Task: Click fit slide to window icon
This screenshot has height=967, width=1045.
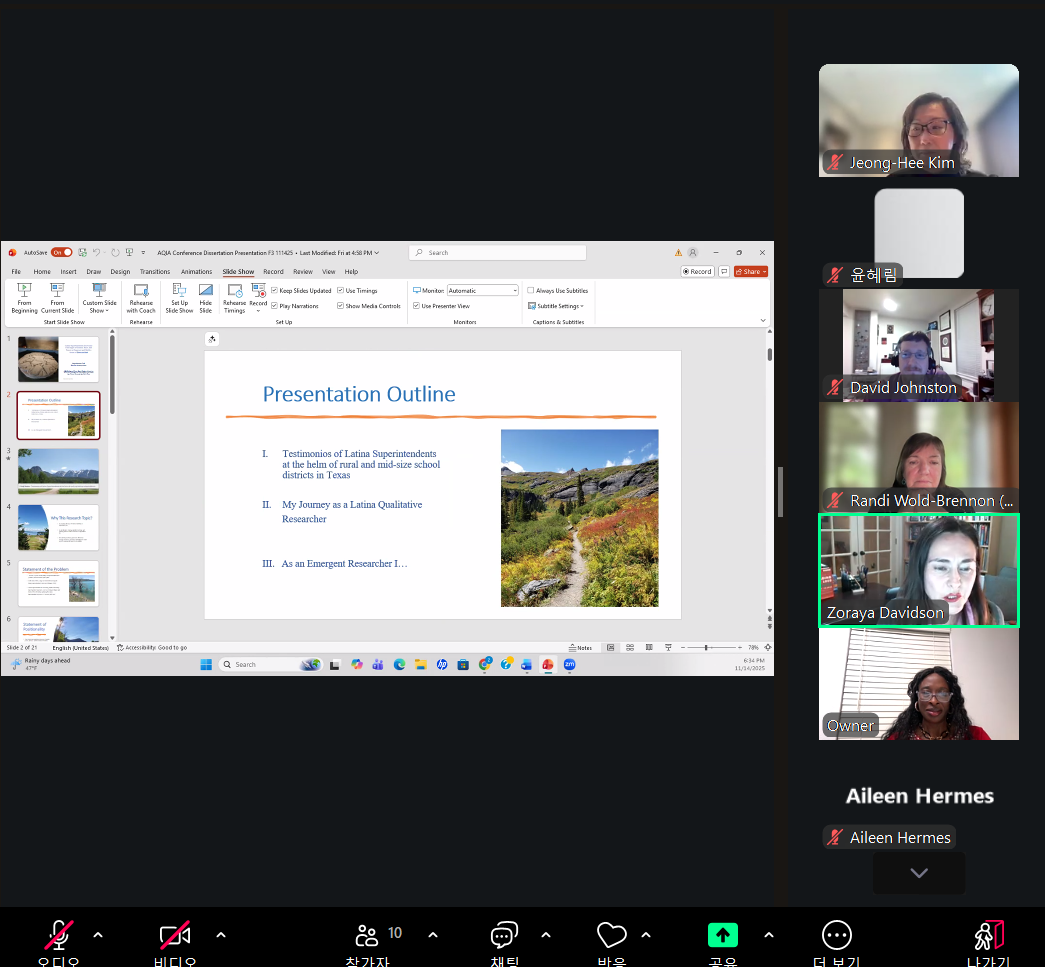Action: click(768, 647)
